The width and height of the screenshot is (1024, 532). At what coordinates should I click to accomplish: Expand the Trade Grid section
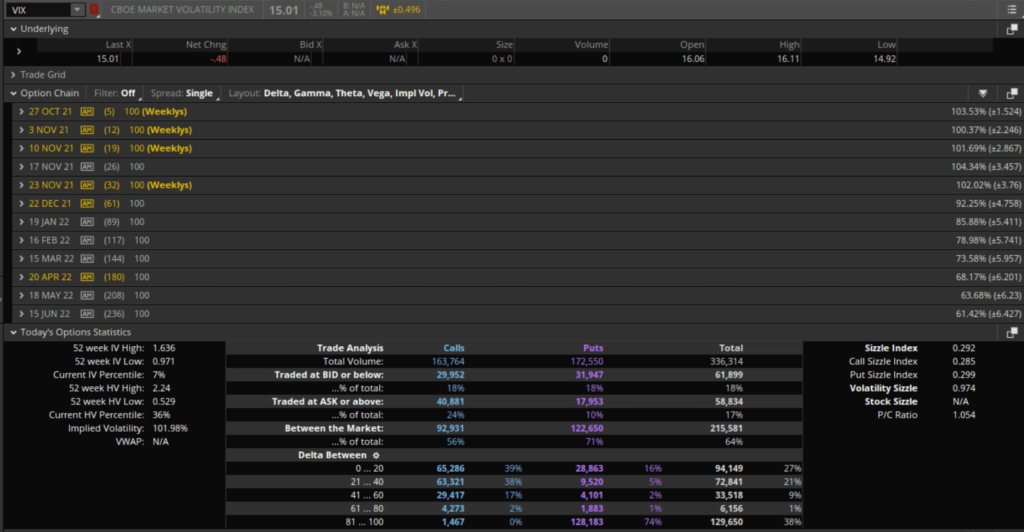click(13, 75)
